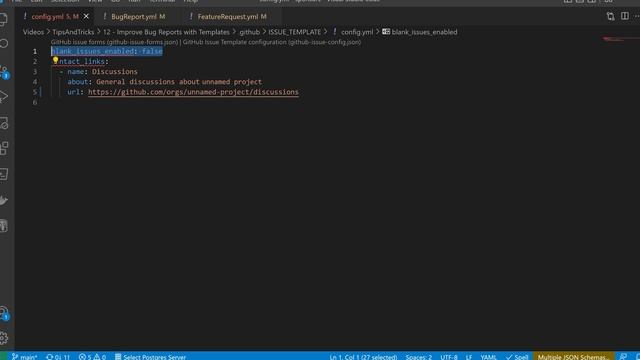Image resolution: width=640 pixels, height=360 pixels.
Task: Open the Run and Debug view
Action: (4, 97)
